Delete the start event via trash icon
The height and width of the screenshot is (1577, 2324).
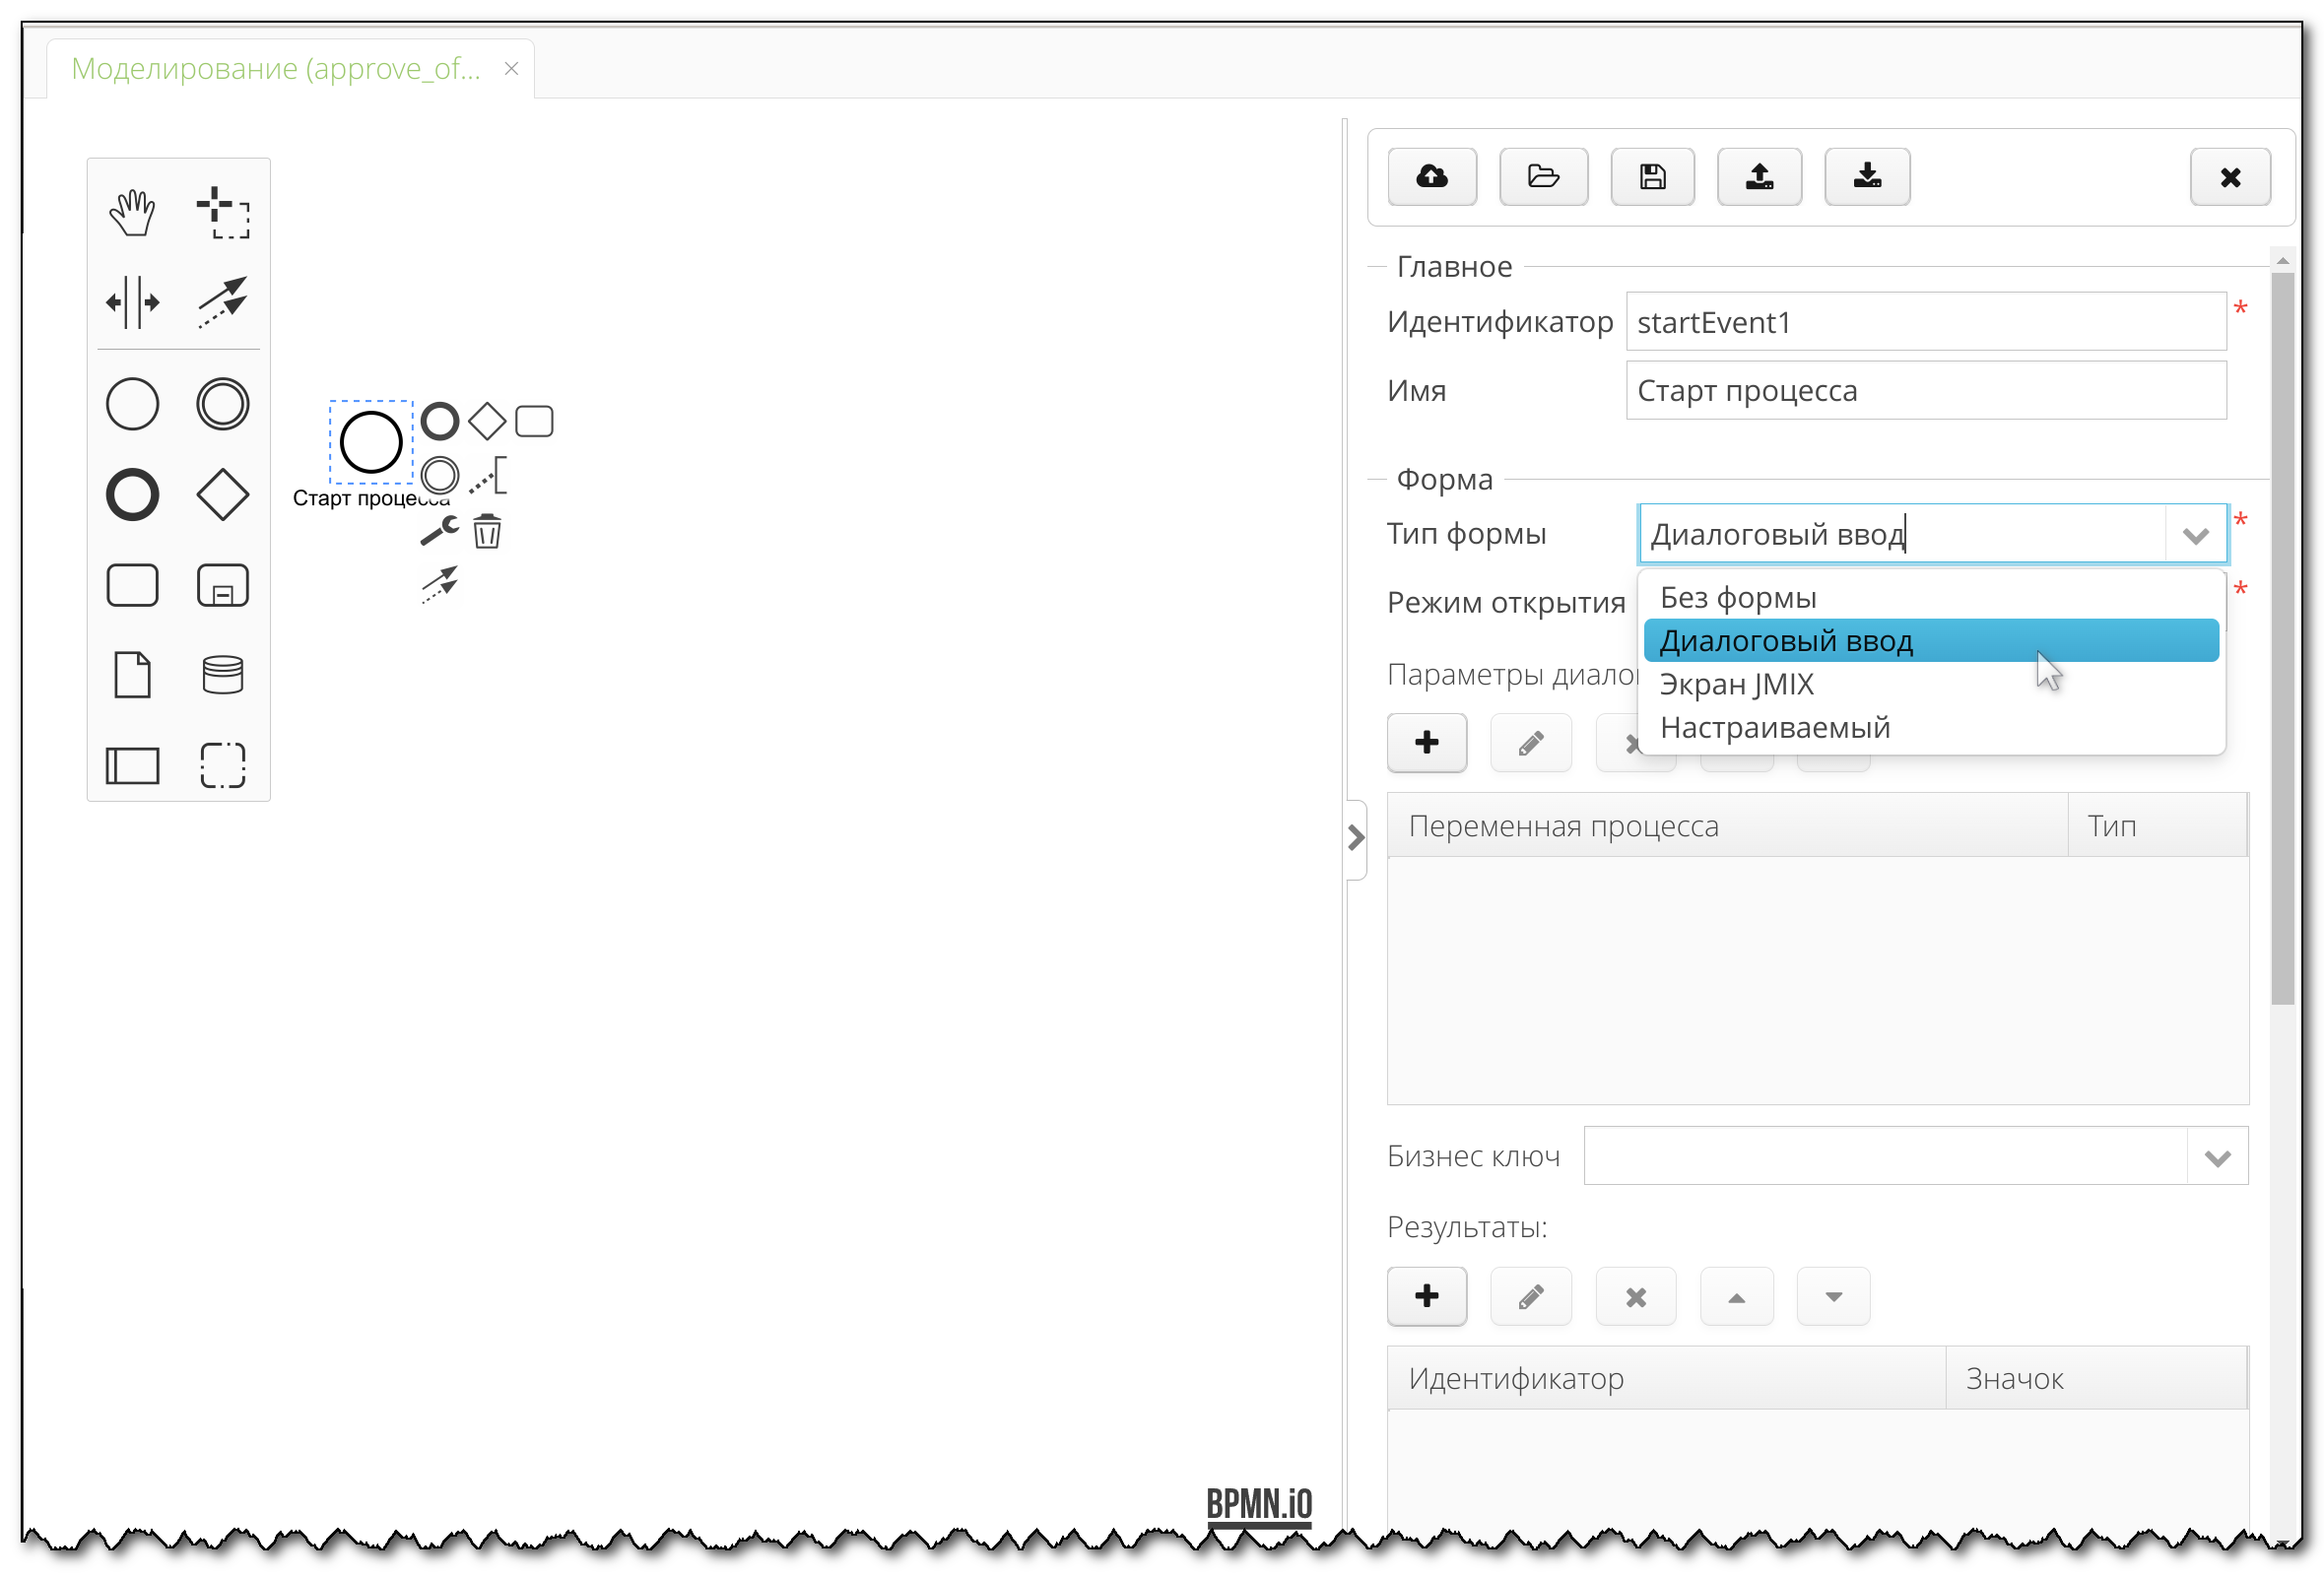coord(487,531)
